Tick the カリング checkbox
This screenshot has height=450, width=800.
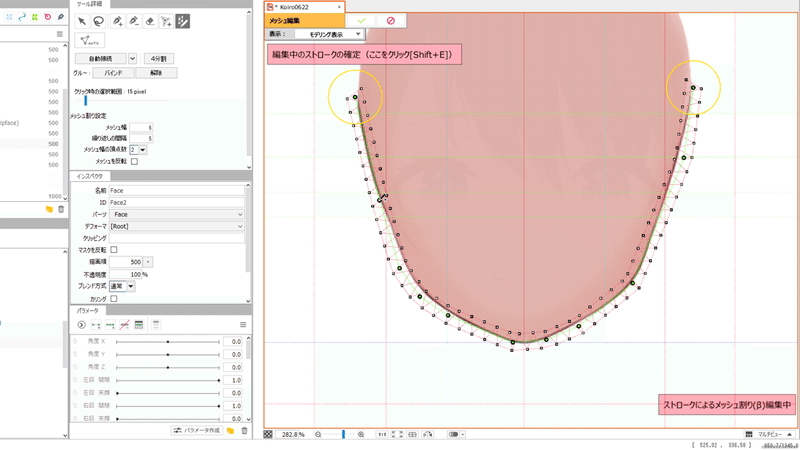point(114,299)
